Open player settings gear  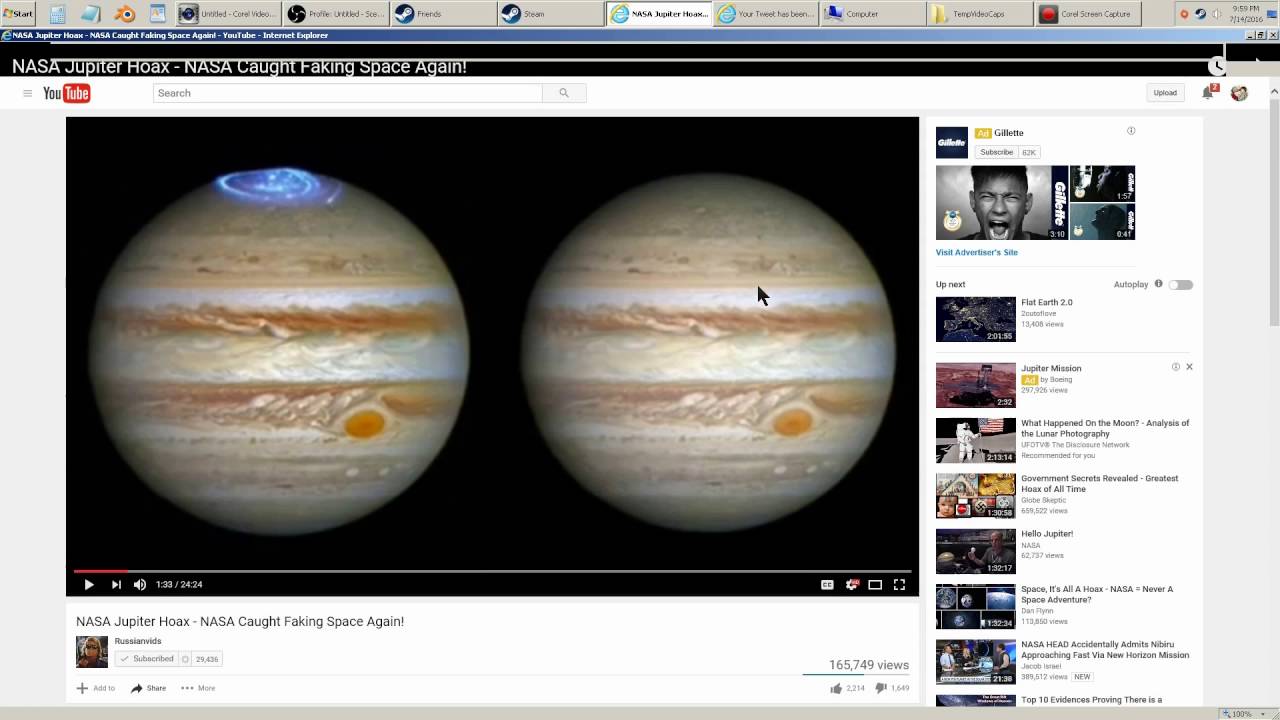click(x=852, y=585)
